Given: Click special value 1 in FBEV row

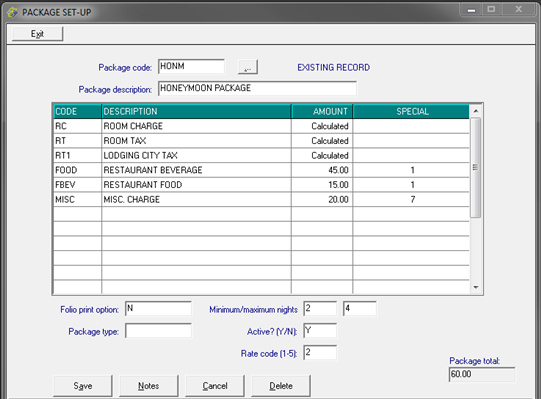Looking at the screenshot, I should point(411,185).
